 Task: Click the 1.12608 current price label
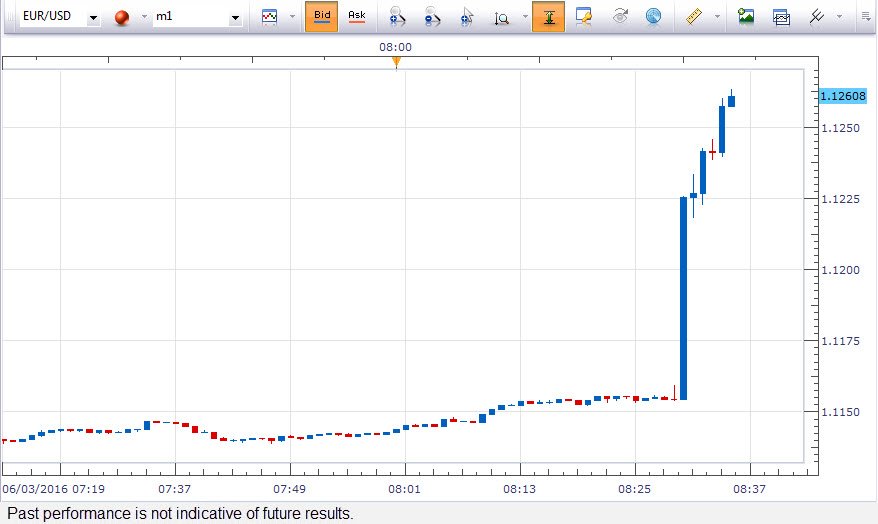pyautogui.click(x=843, y=96)
